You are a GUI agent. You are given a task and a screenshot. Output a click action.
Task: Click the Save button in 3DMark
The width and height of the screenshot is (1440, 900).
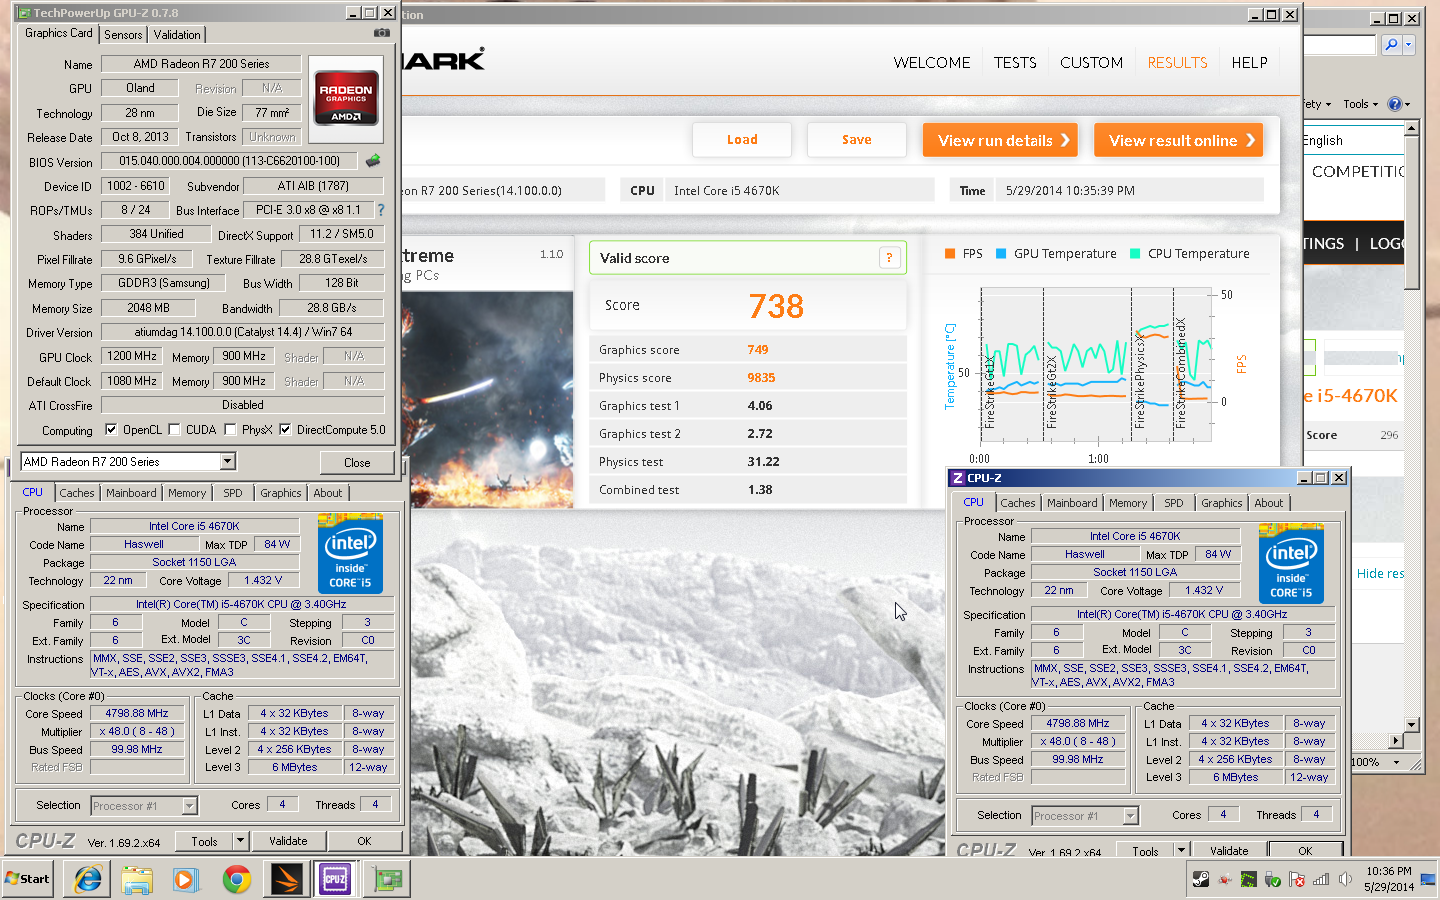(x=857, y=140)
